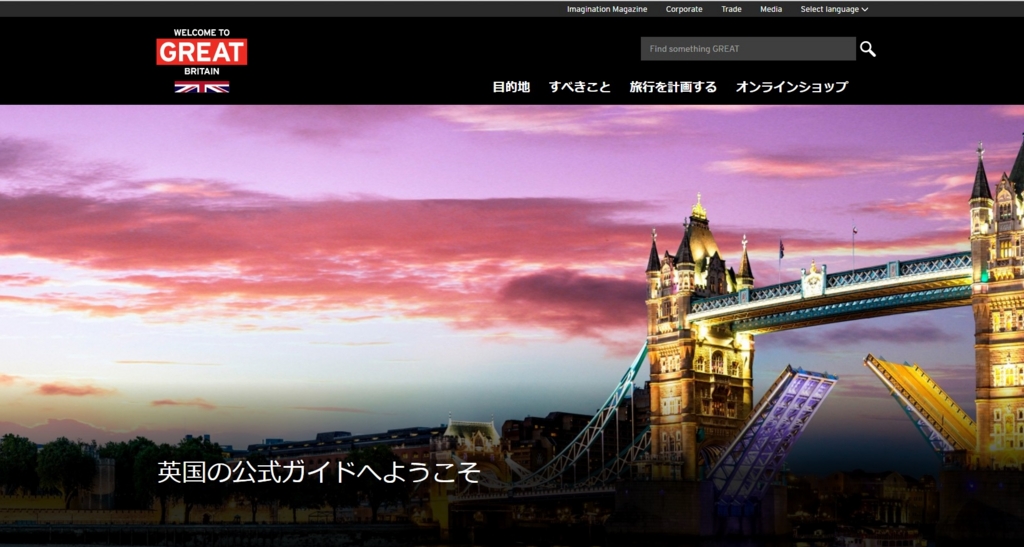Open the Select language menu label
1024x547 pixels.
829,9
